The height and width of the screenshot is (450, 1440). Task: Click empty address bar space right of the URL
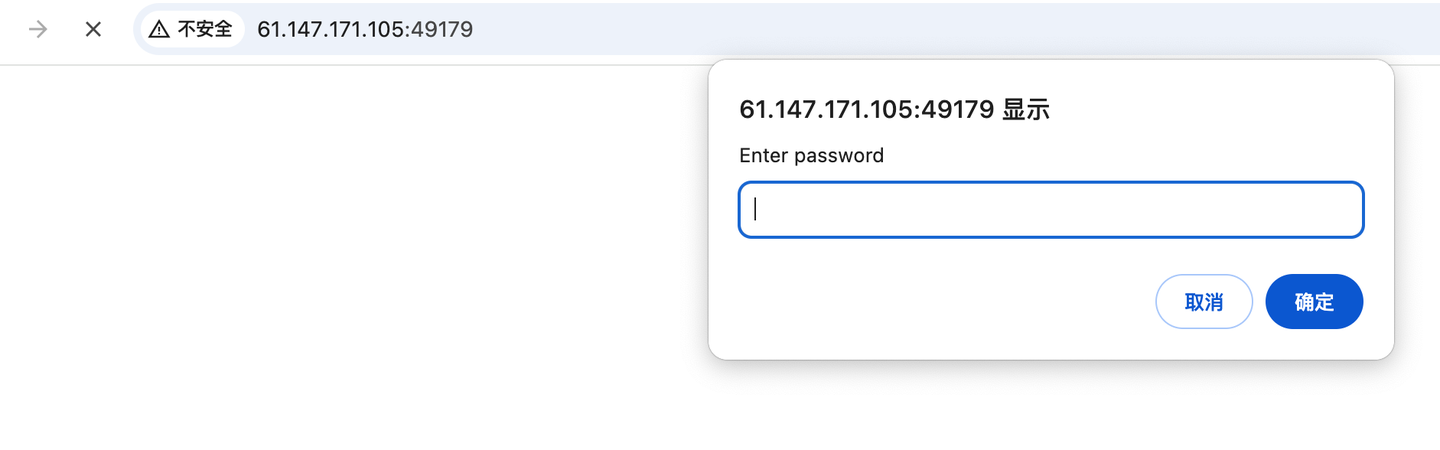coord(900,29)
